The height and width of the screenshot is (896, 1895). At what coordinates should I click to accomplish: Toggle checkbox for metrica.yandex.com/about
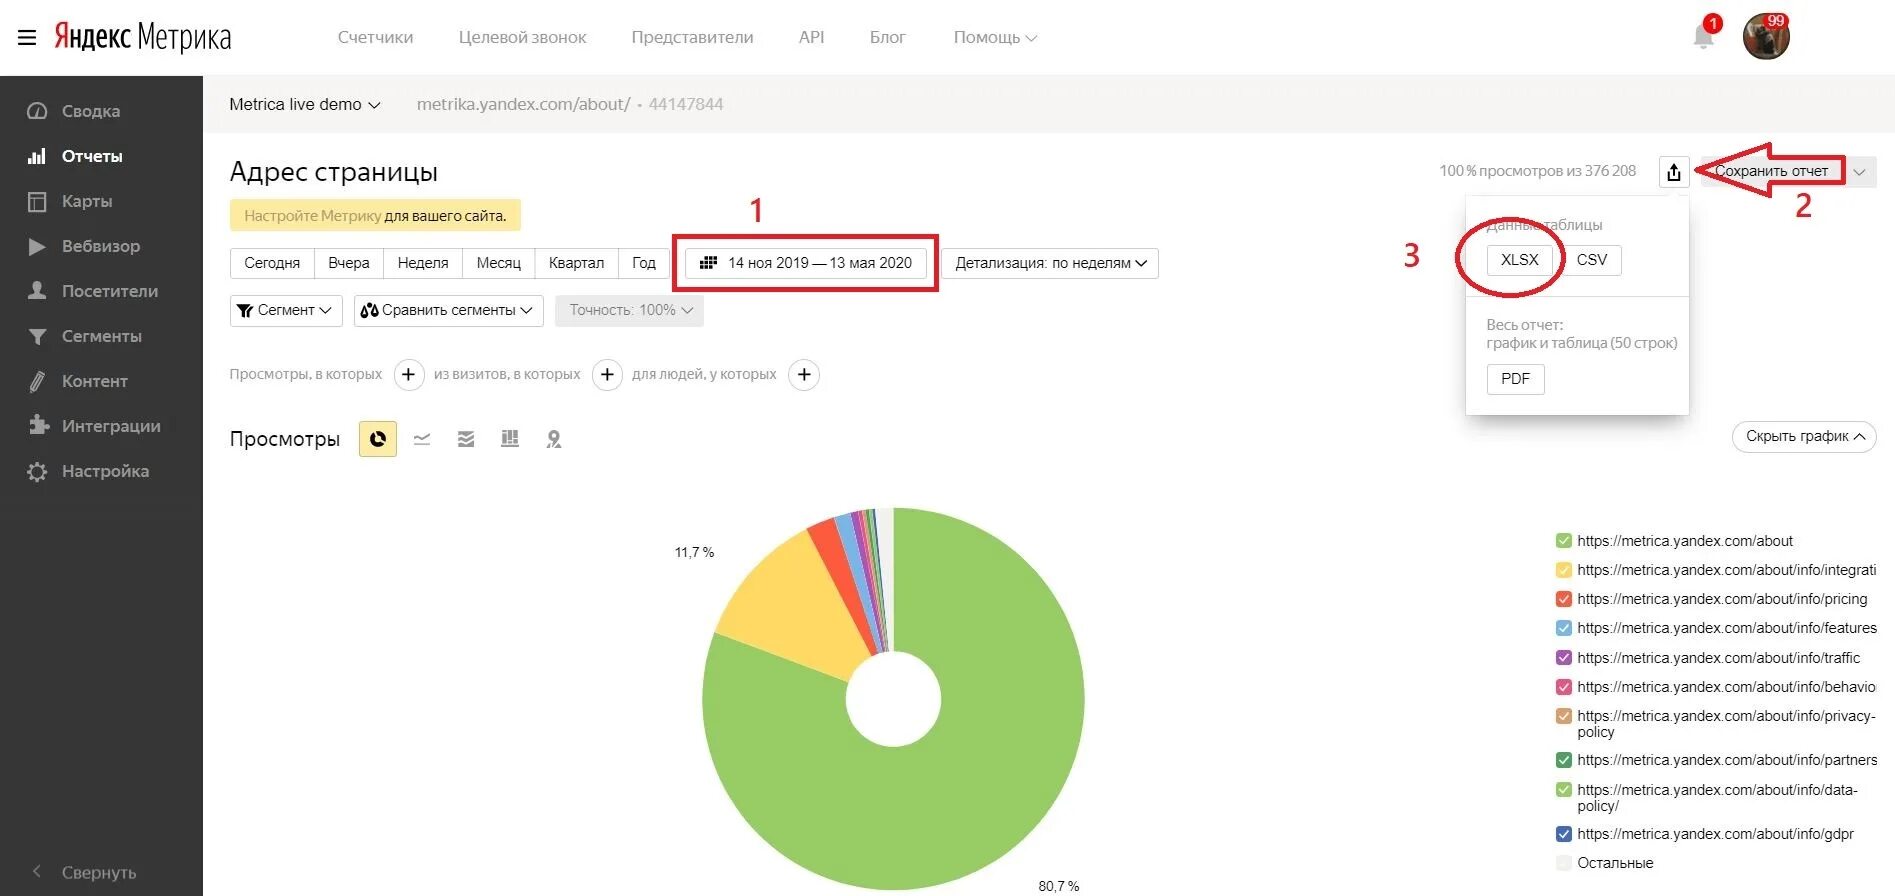(x=1564, y=541)
